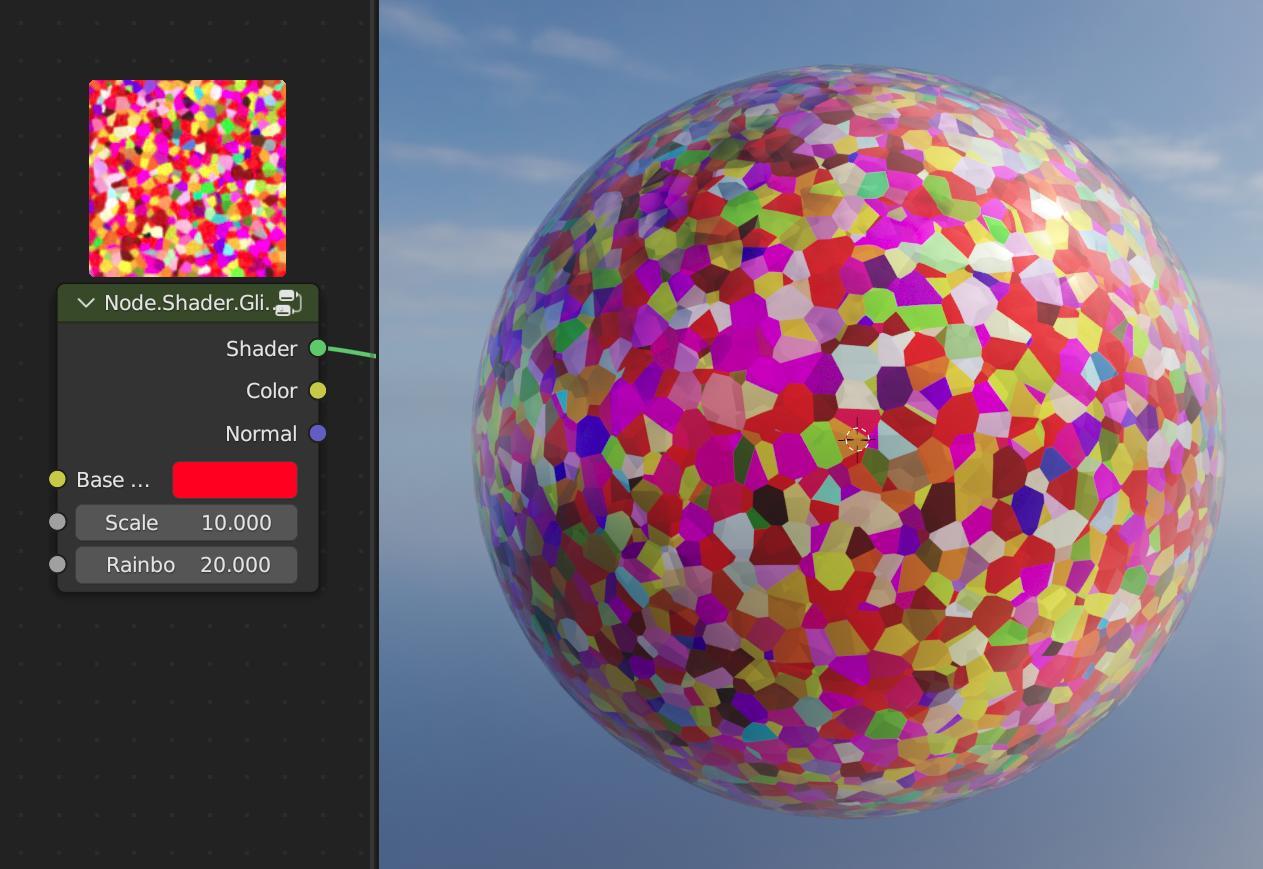Click the Shader output label
Image resolution: width=1263 pixels, height=869 pixels.
click(262, 348)
